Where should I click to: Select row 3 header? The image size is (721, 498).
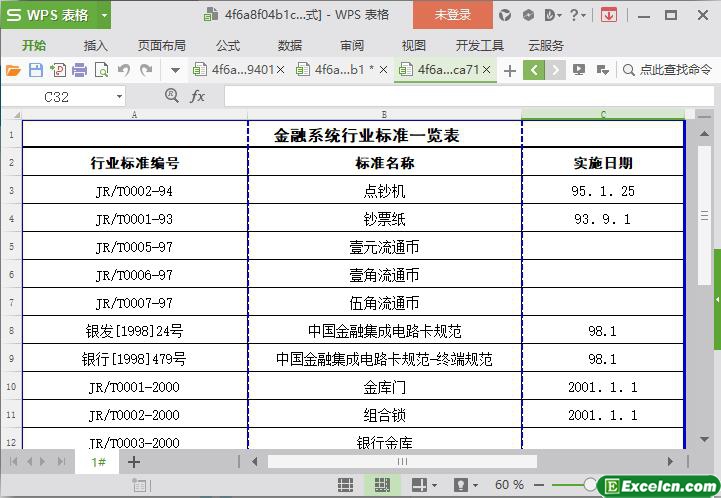point(11,190)
